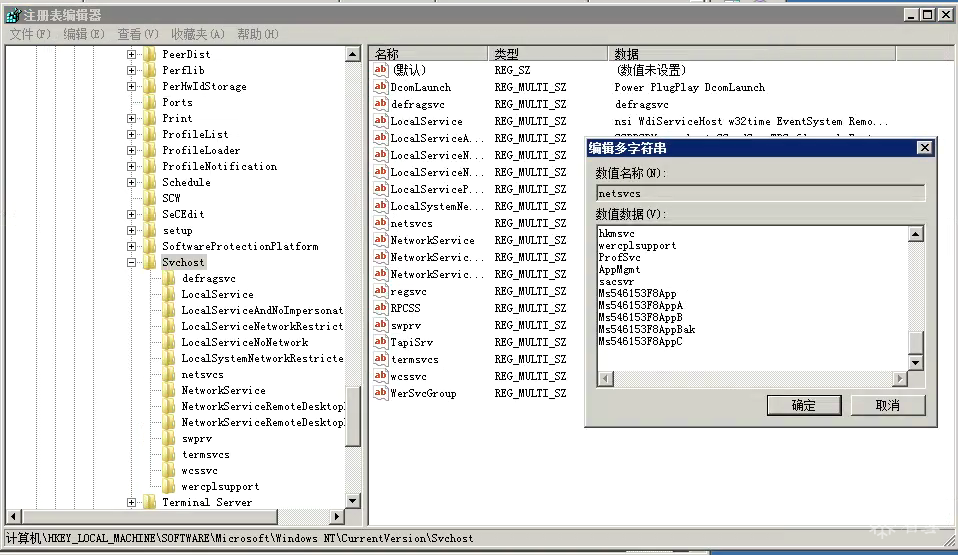
Task: Select the ProfileNotification key
Action: 219,166
